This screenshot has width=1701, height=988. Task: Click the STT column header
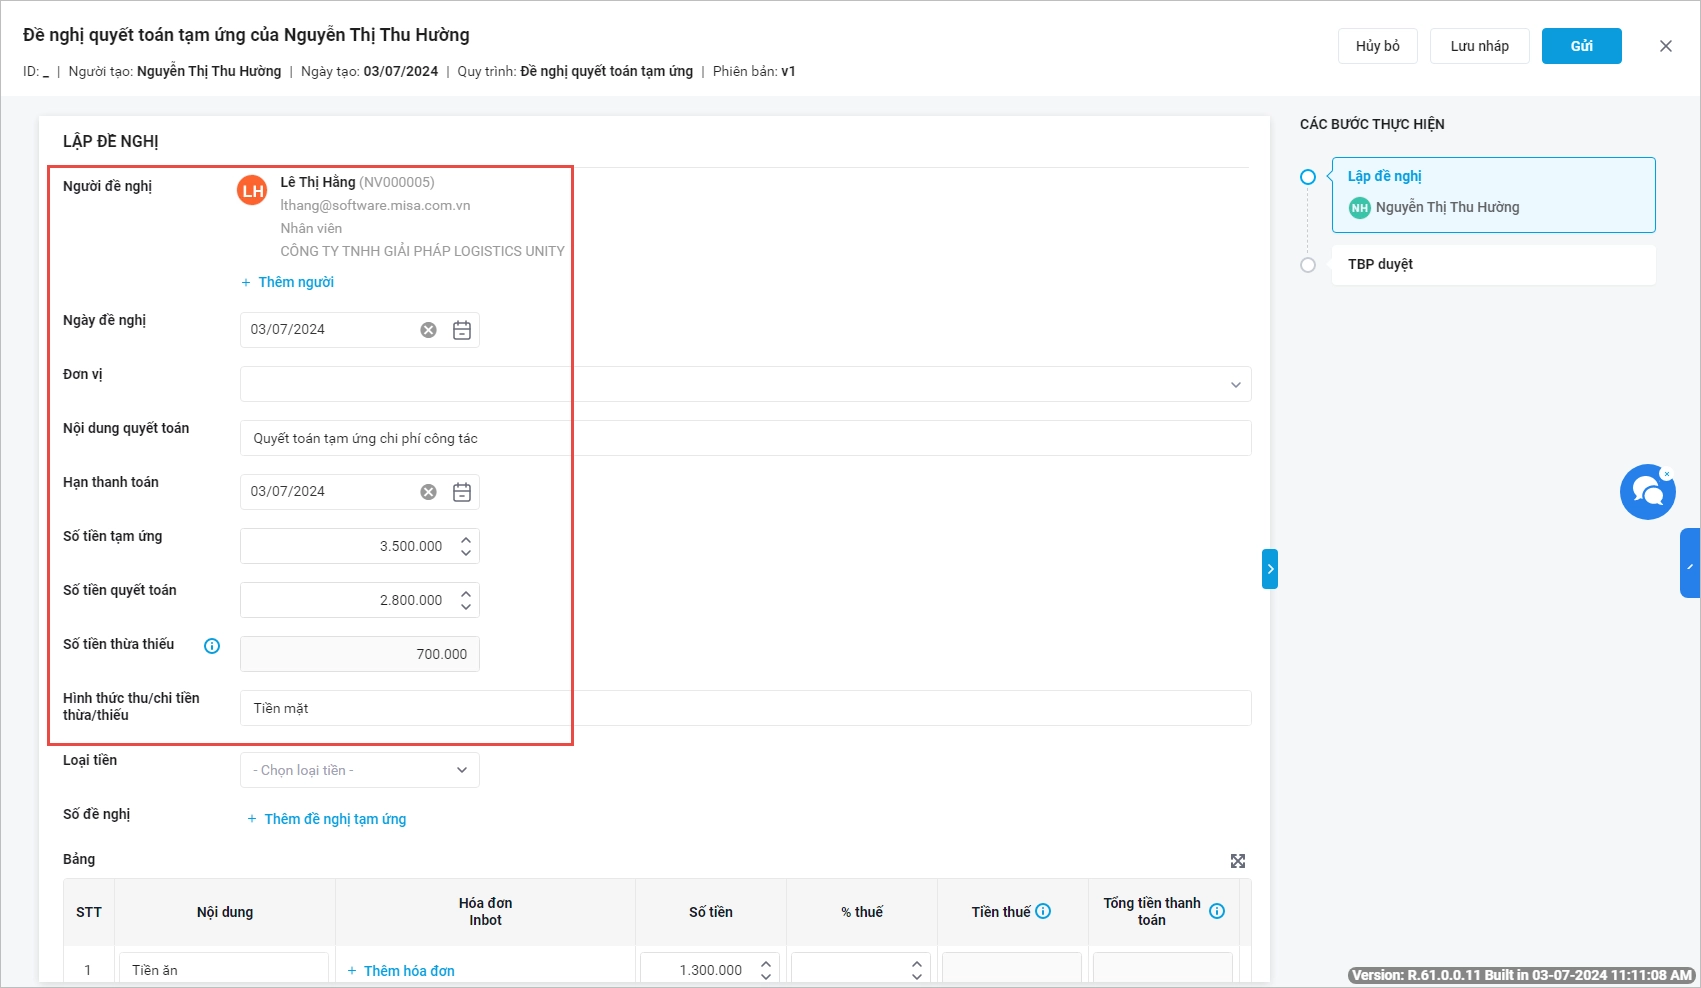[x=89, y=912]
